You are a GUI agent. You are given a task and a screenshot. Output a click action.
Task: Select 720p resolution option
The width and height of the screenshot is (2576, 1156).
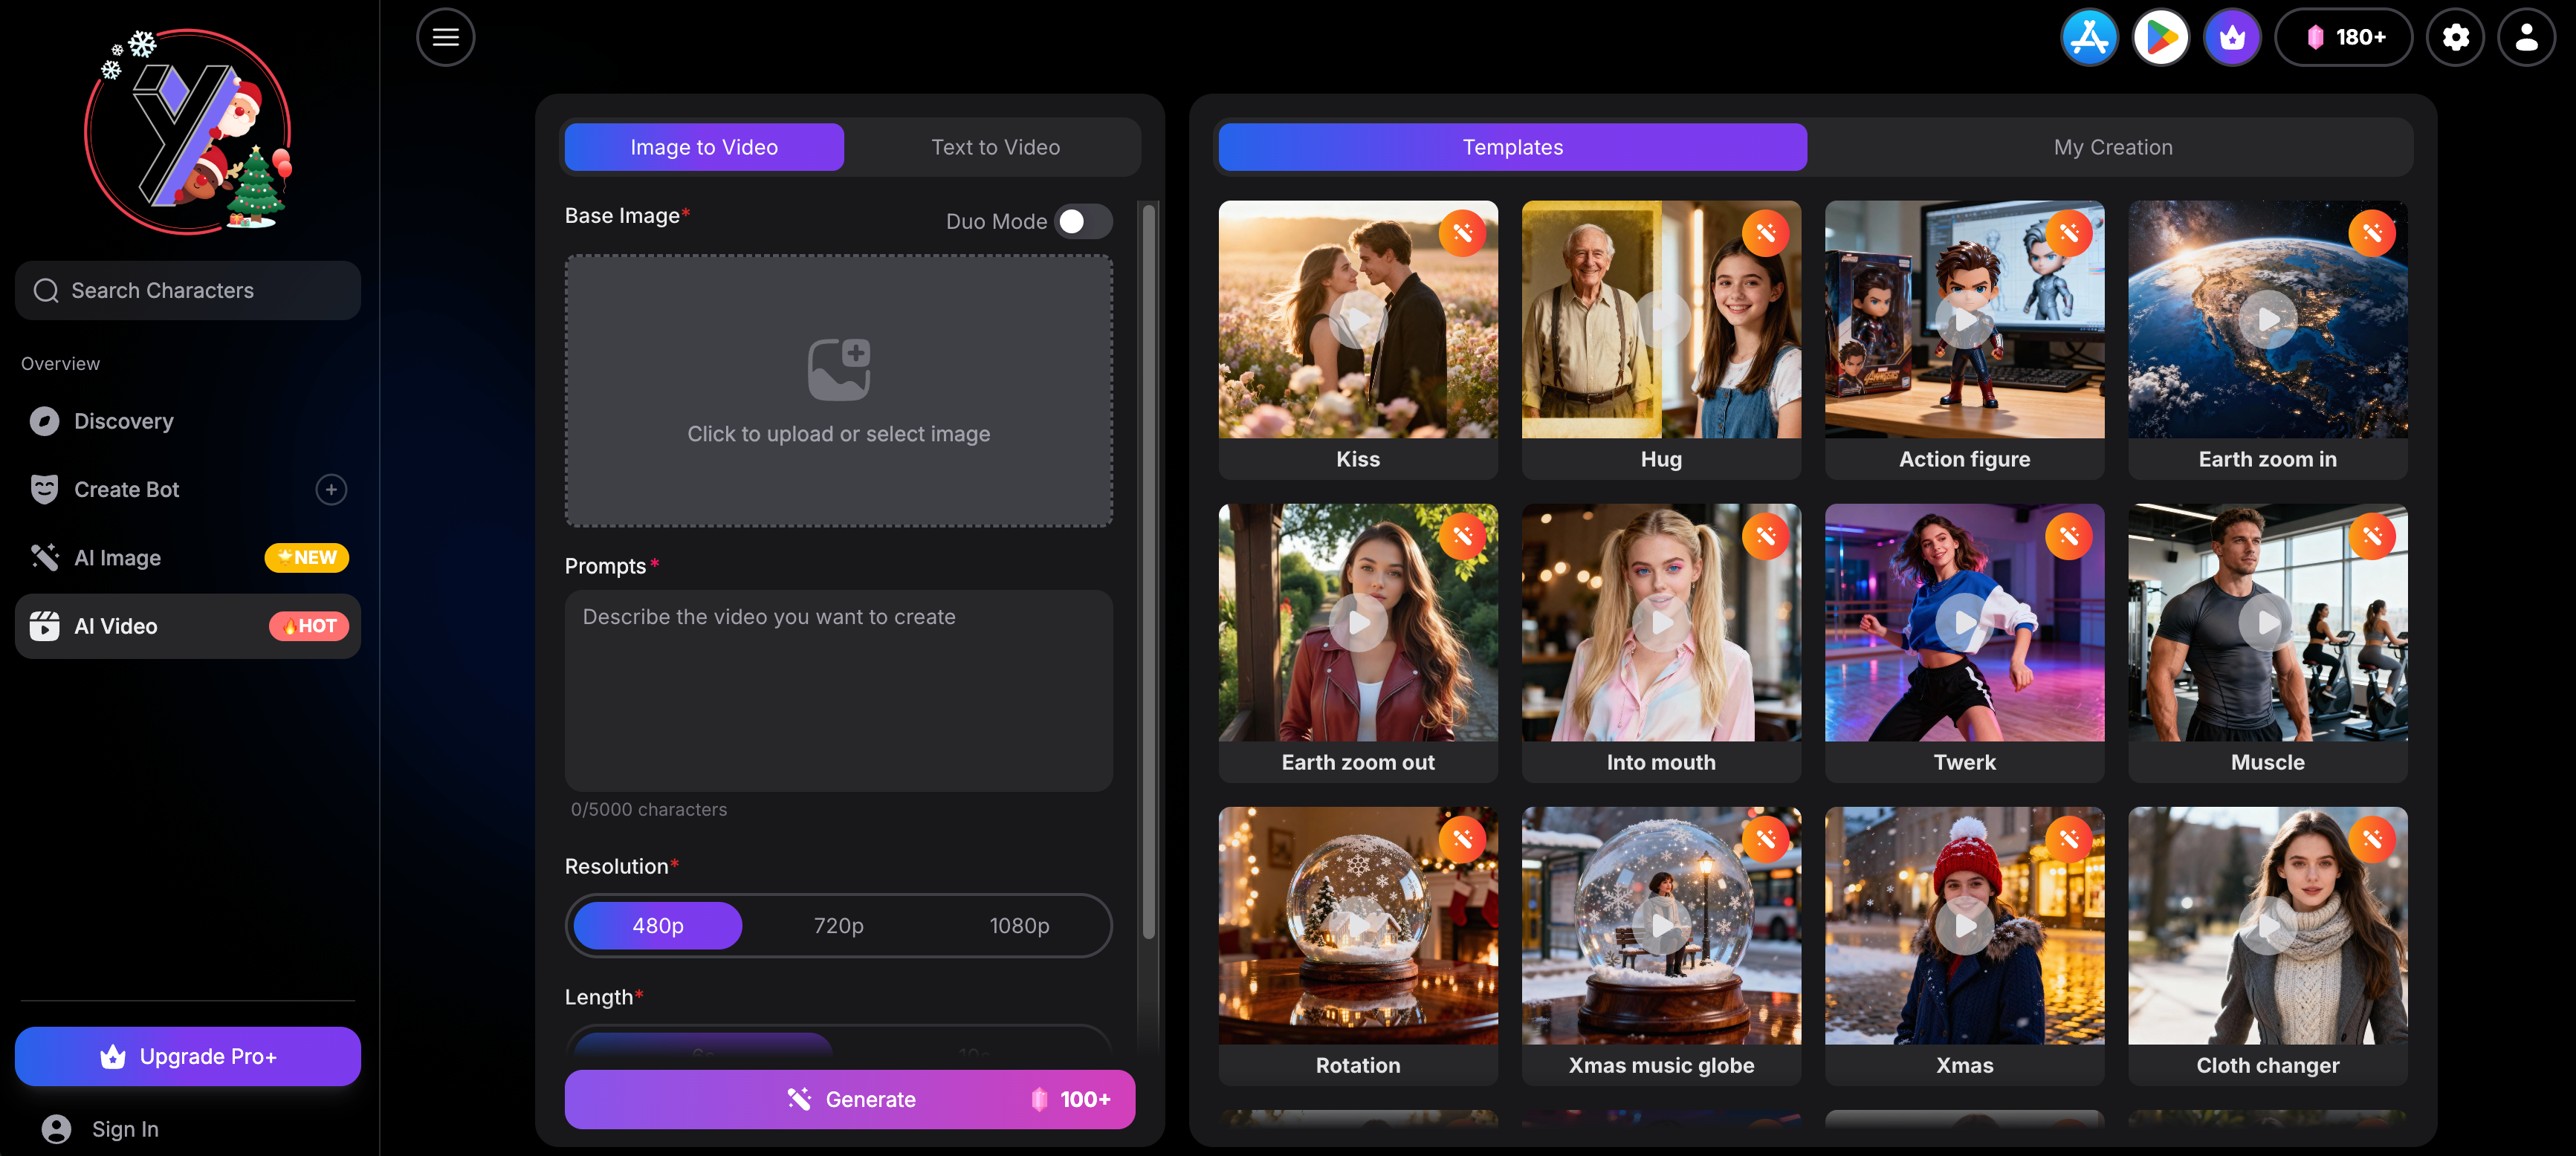click(838, 925)
